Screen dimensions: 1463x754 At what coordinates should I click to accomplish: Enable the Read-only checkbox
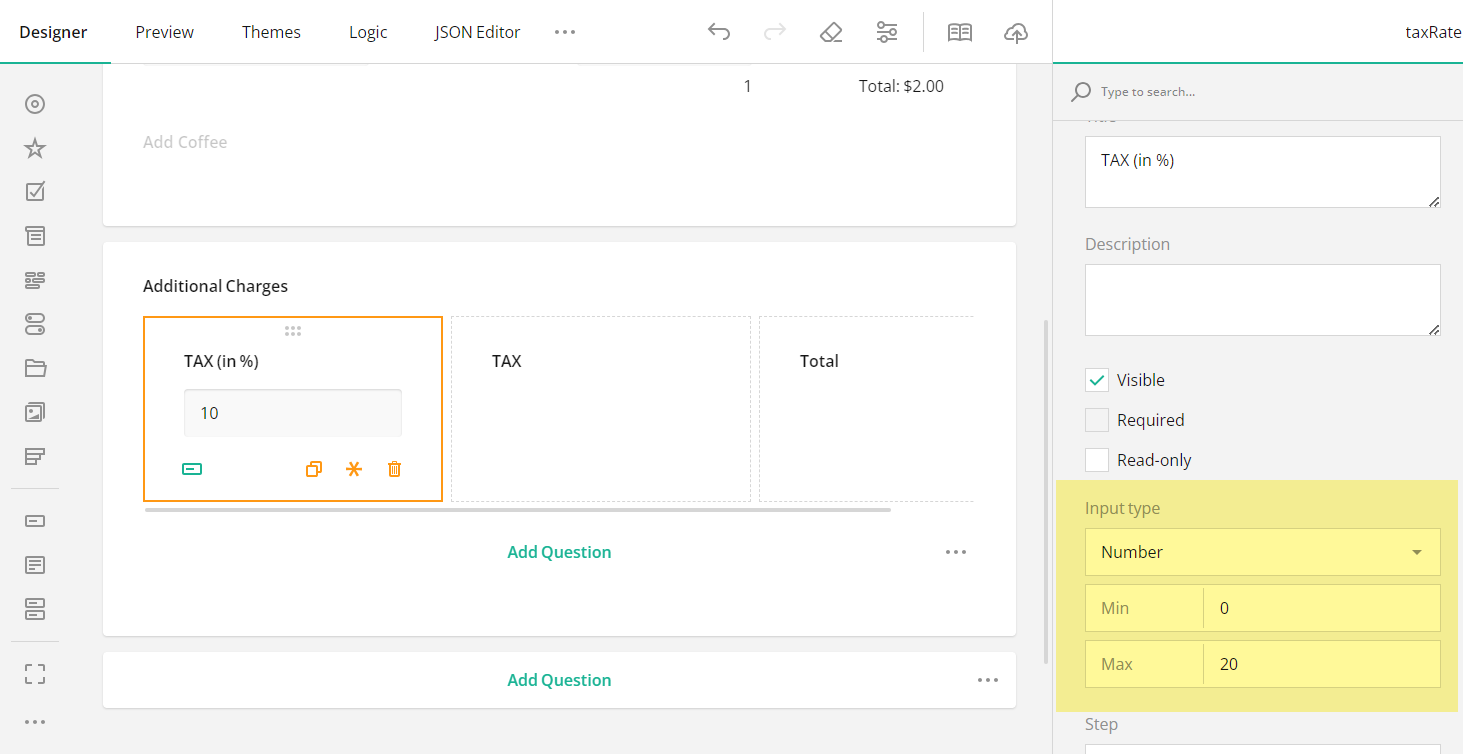(1096, 459)
